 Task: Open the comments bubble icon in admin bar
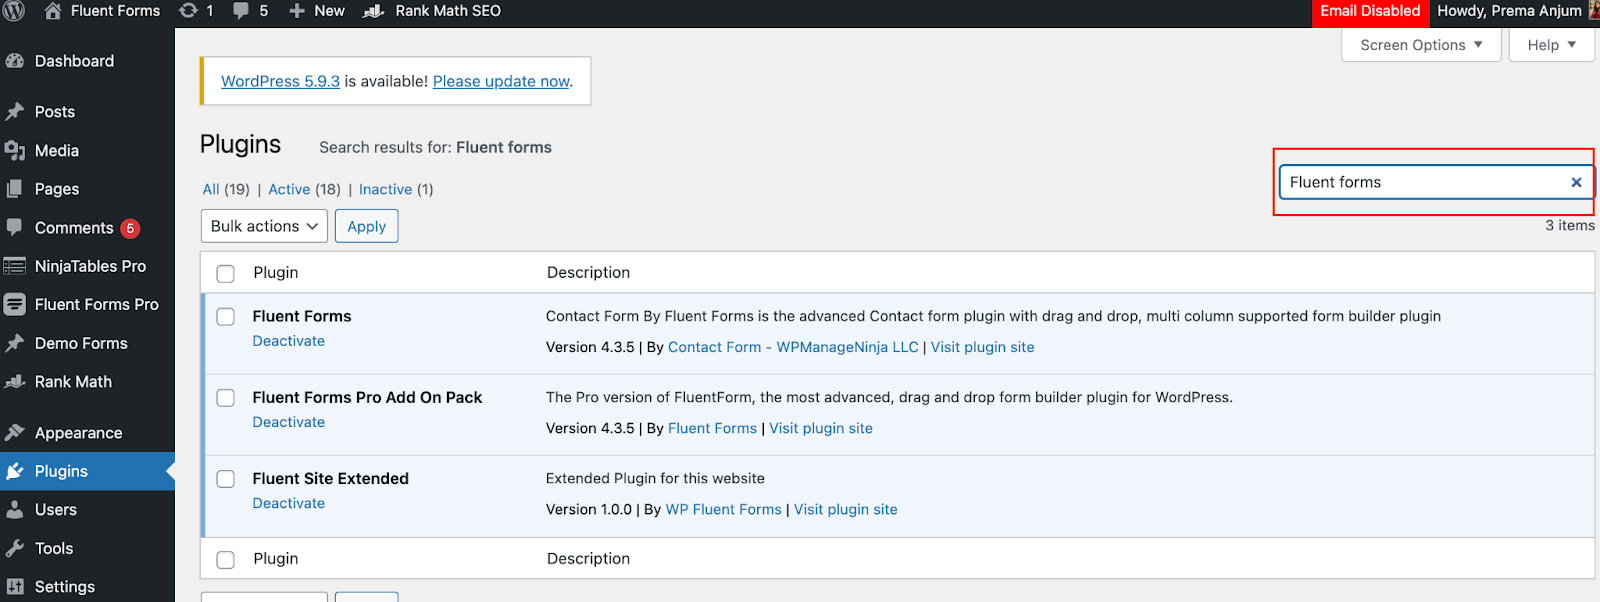click(241, 11)
